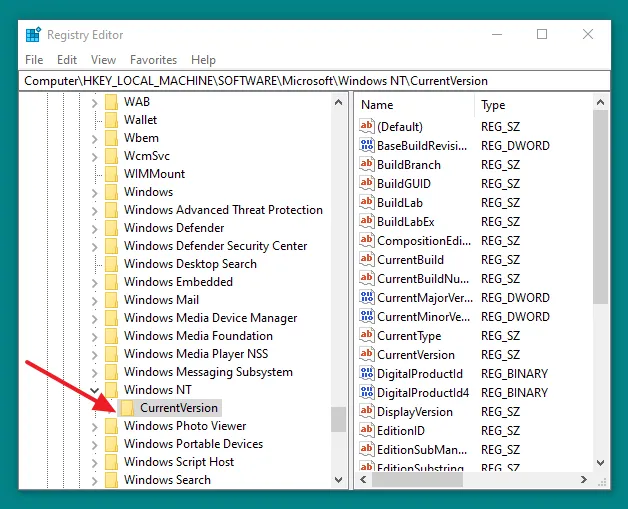Expand the Windows Photo Viewer key
Viewport: 628px width, 509px height.
95,426
